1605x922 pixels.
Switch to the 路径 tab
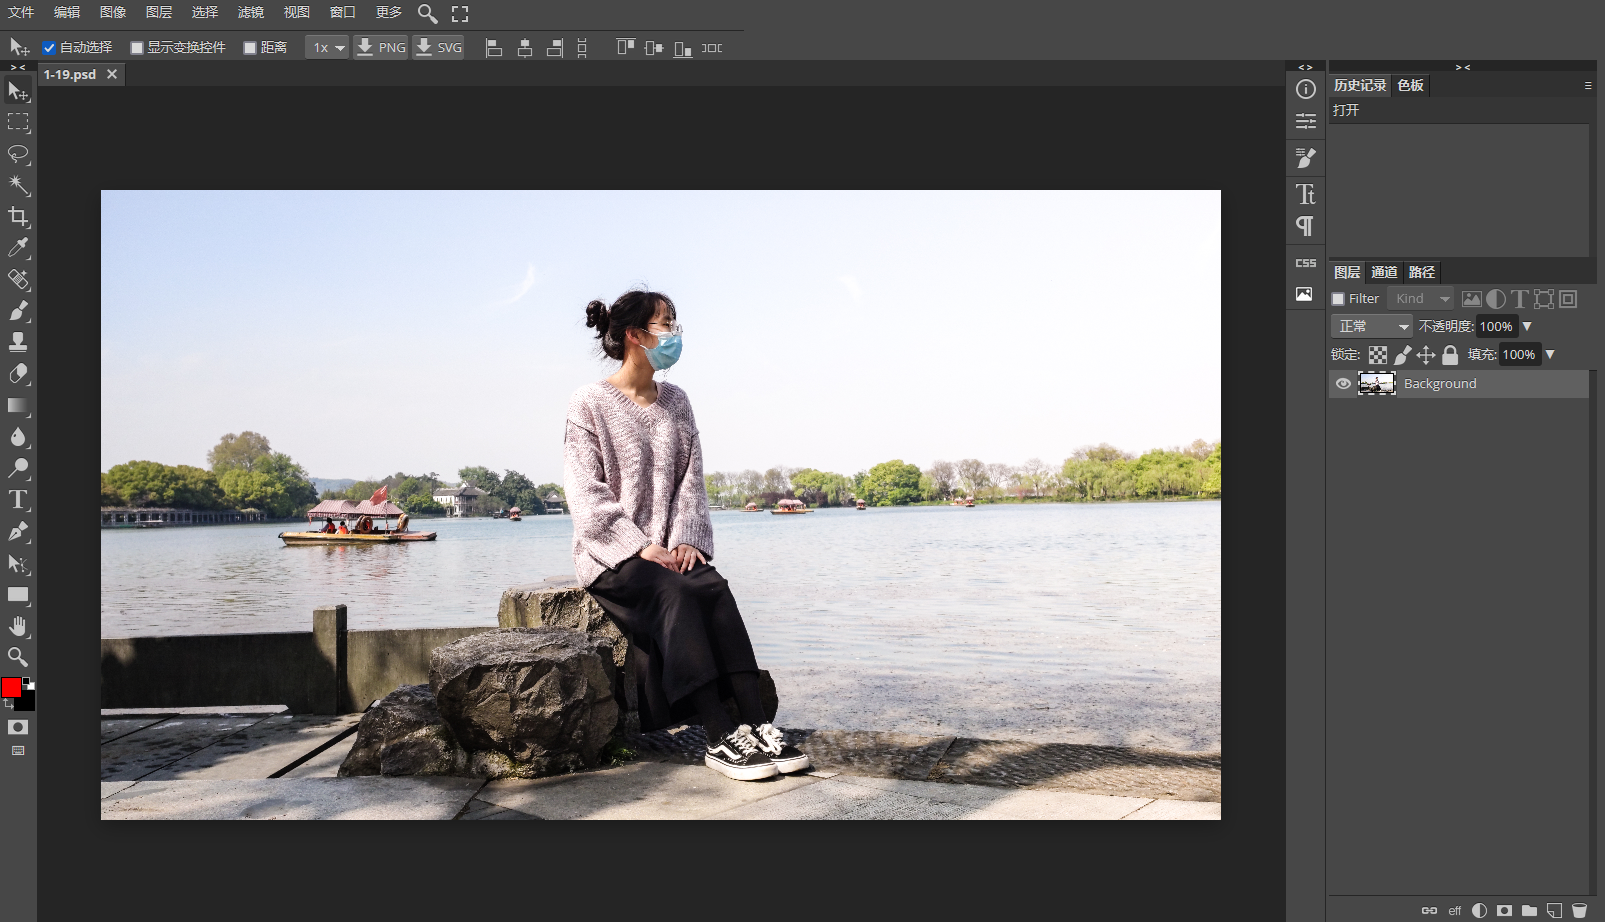click(x=1422, y=272)
